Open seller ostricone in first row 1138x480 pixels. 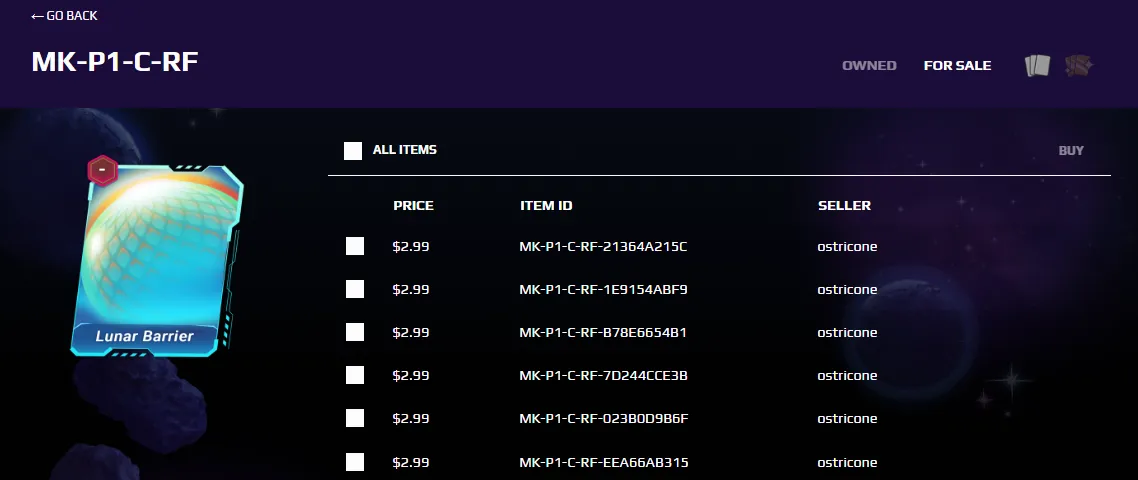click(847, 246)
